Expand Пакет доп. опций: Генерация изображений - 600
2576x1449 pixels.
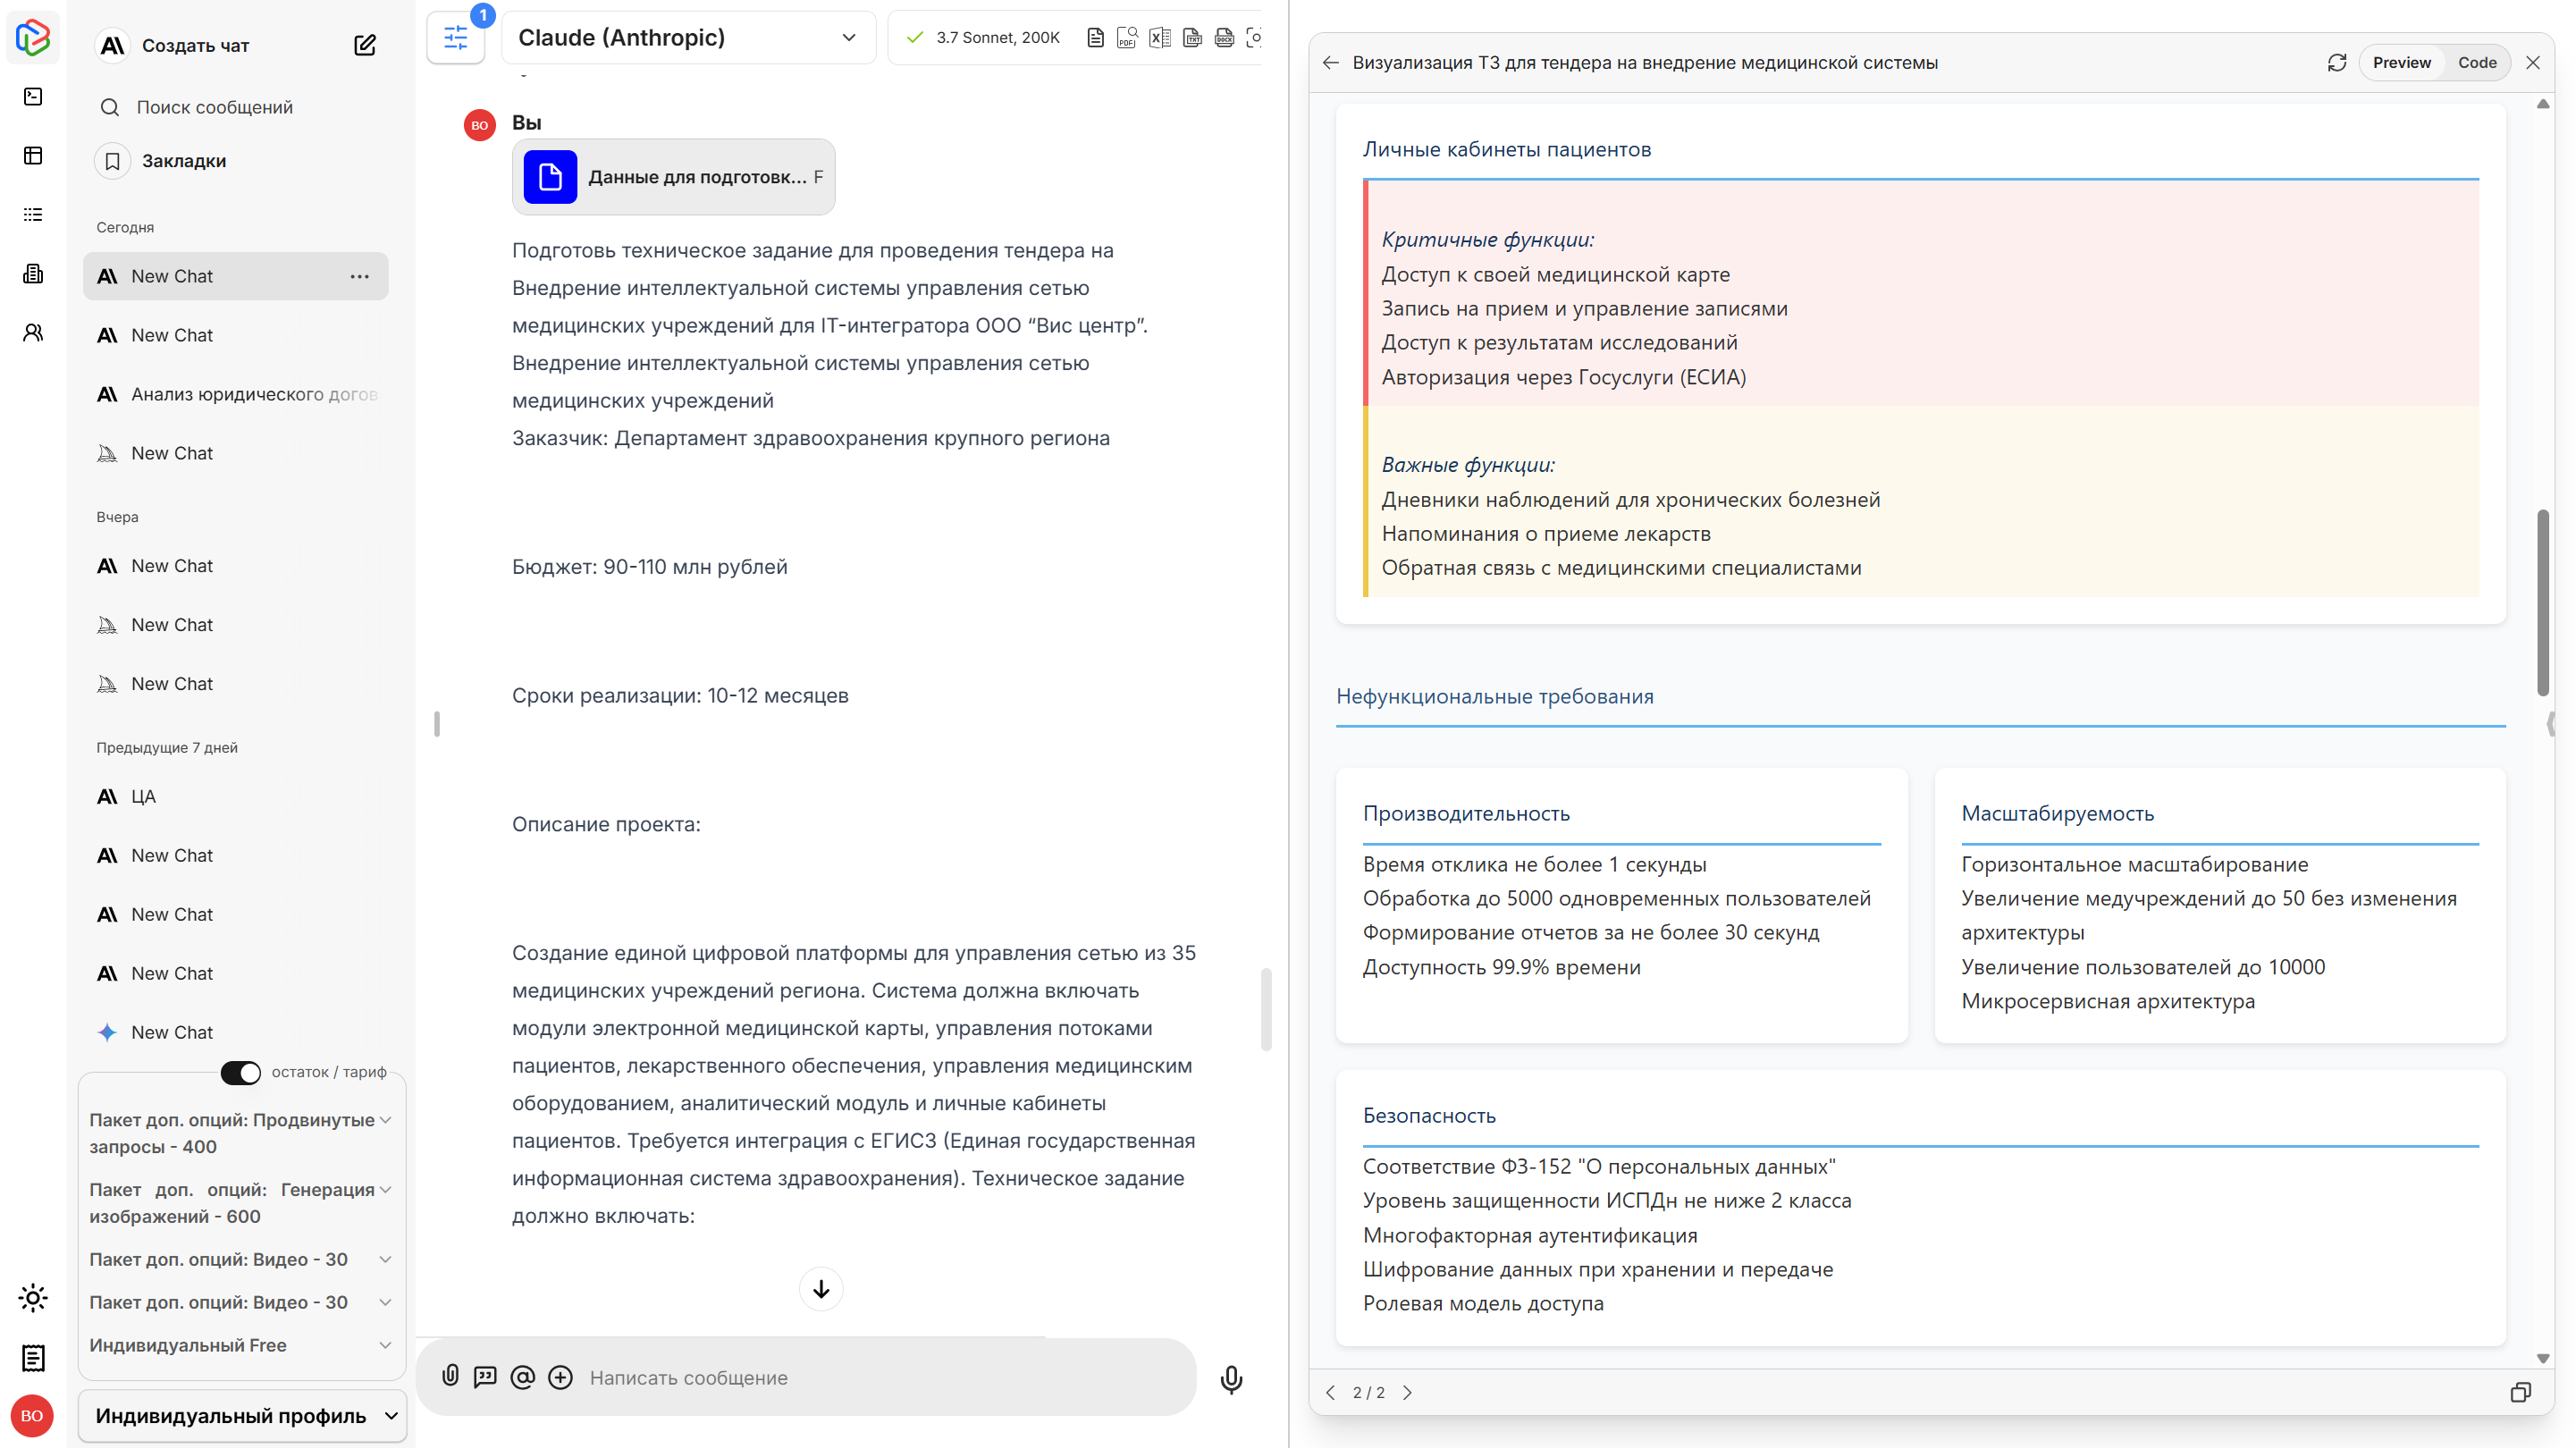coord(240,1202)
